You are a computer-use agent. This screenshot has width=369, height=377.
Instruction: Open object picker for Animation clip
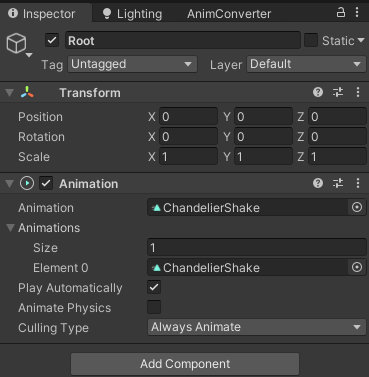pos(357,208)
